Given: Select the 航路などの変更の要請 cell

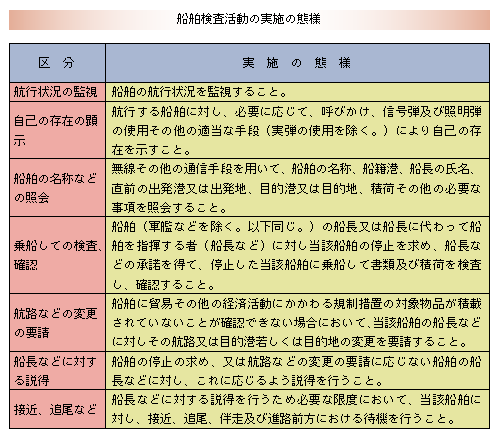Looking at the screenshot, I should coord(57,323).
